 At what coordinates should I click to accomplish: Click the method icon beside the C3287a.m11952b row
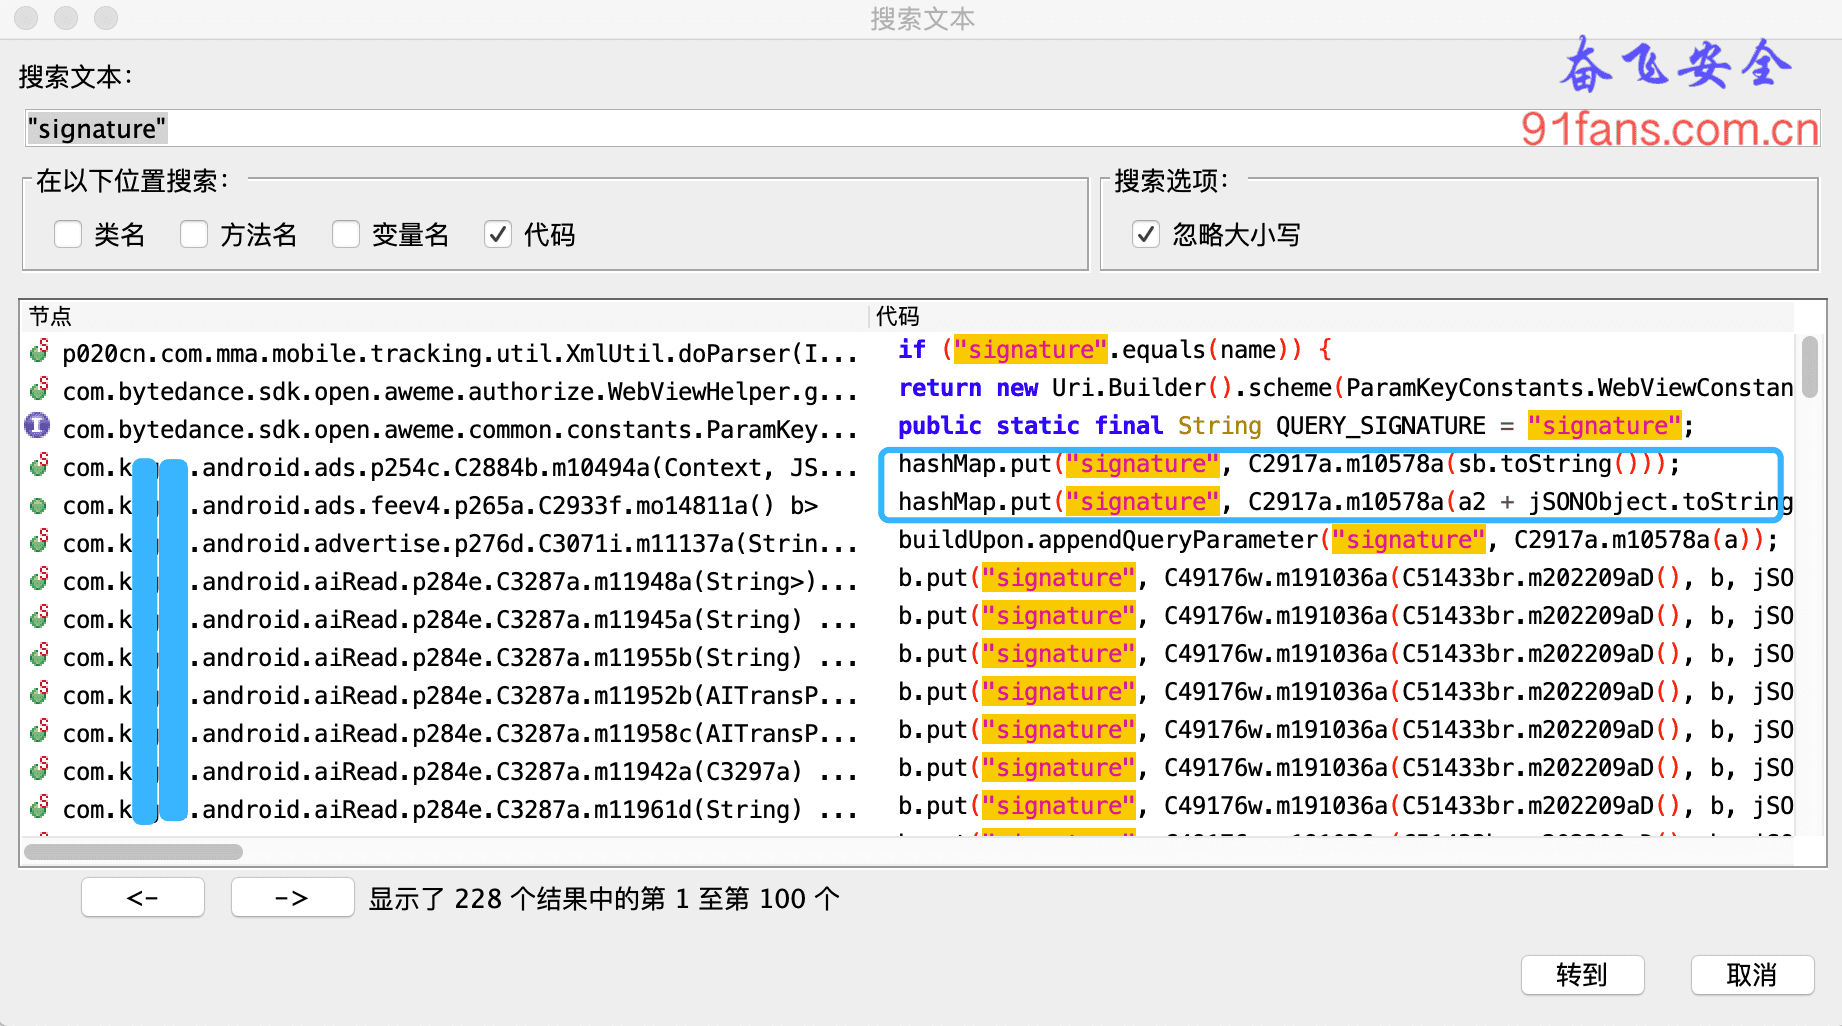click(x=39, y=694)
